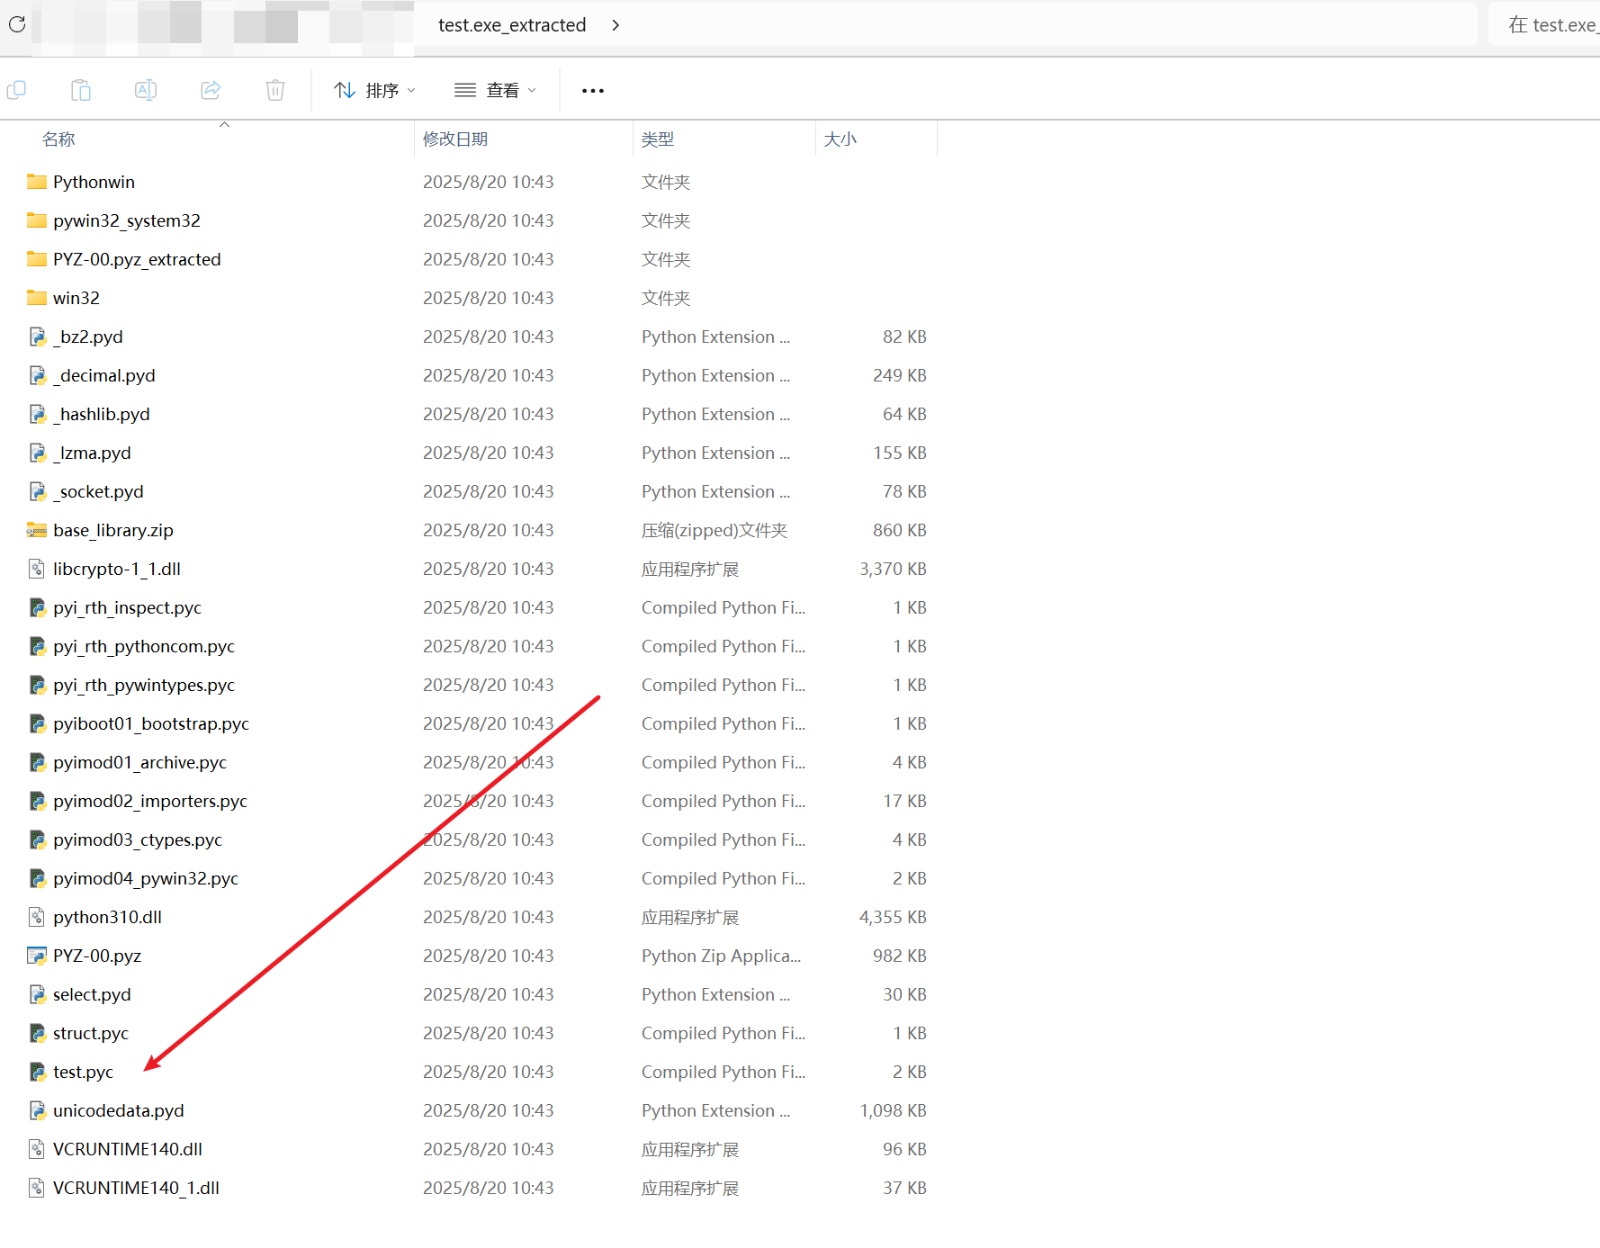Sort by 修改日期 column header
The image size is (1600, 1248).
[455, 139]
